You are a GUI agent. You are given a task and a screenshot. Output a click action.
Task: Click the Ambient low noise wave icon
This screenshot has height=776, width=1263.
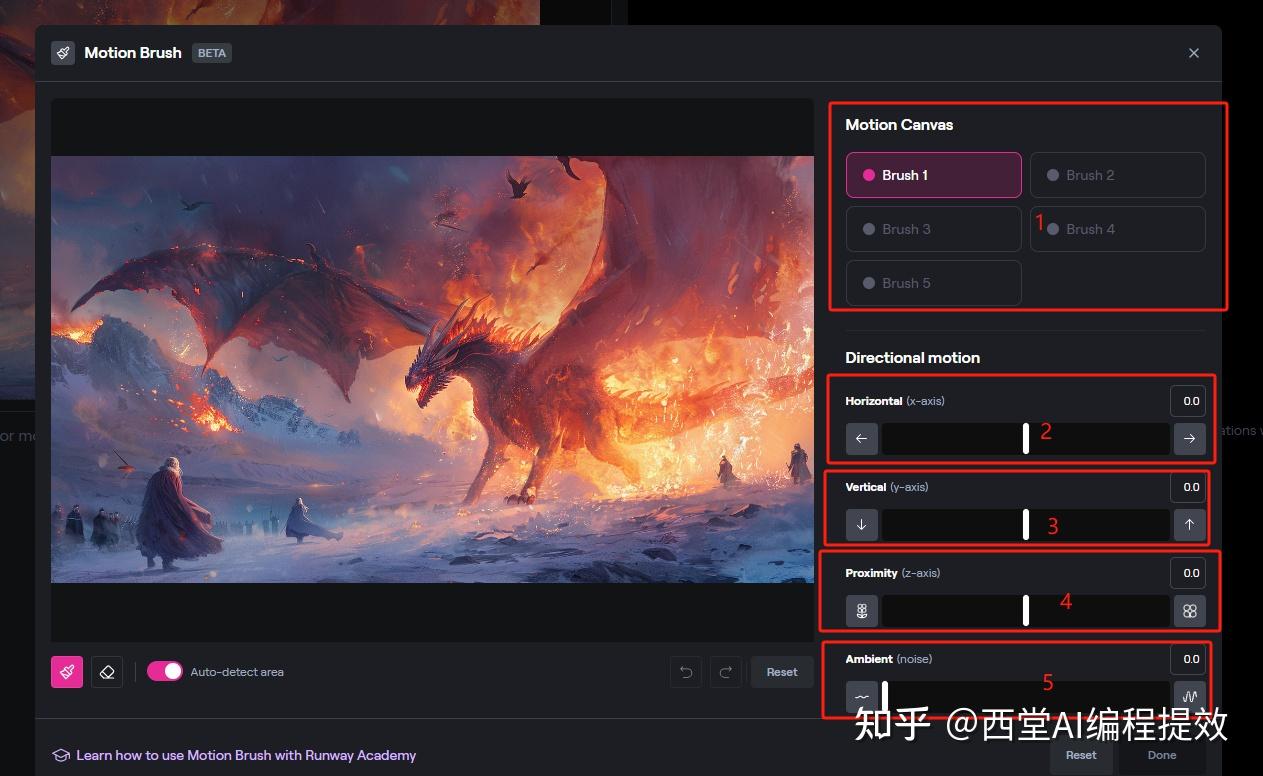[861, 696]
